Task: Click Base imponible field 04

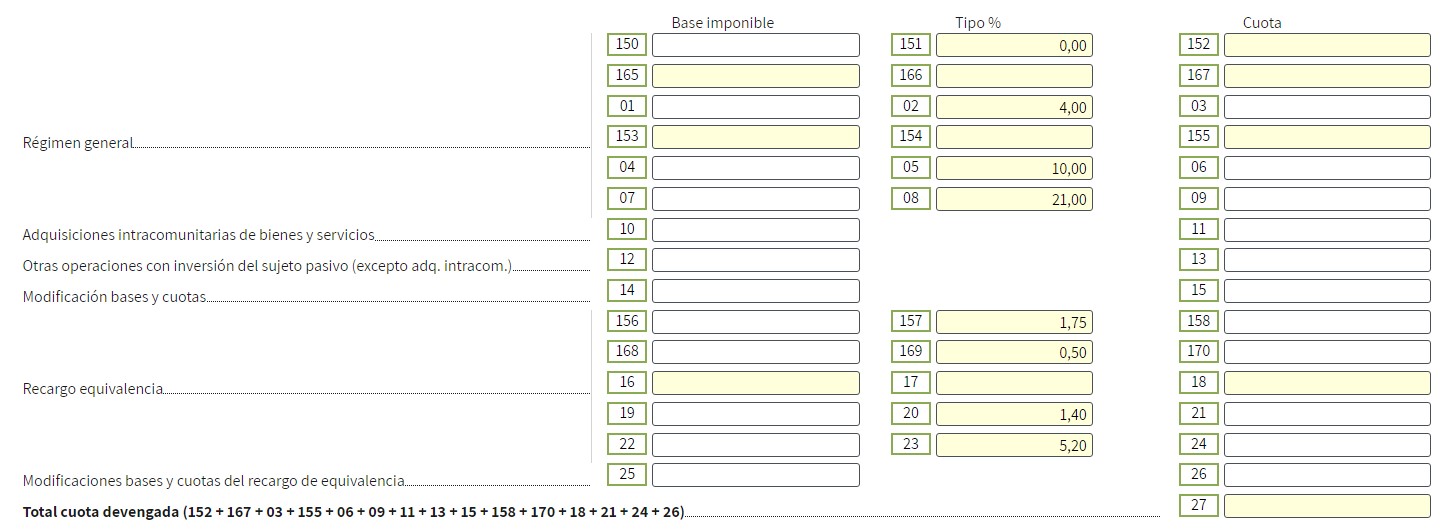Action: (x=755, y=168)
